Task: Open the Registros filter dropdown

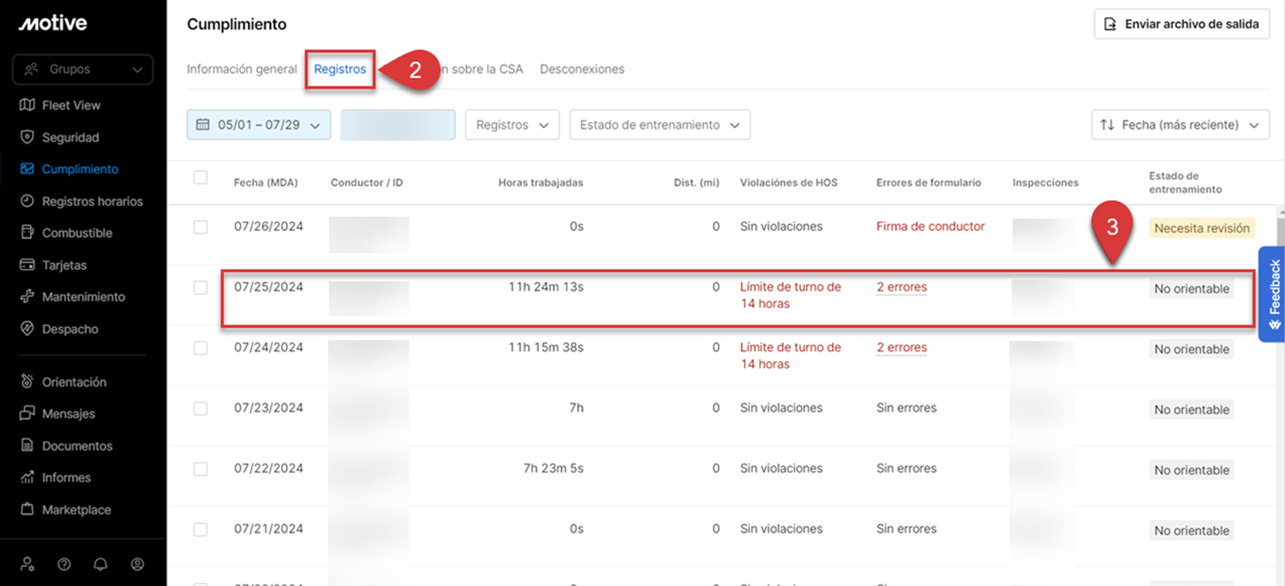Action: (x=512, y=125)
